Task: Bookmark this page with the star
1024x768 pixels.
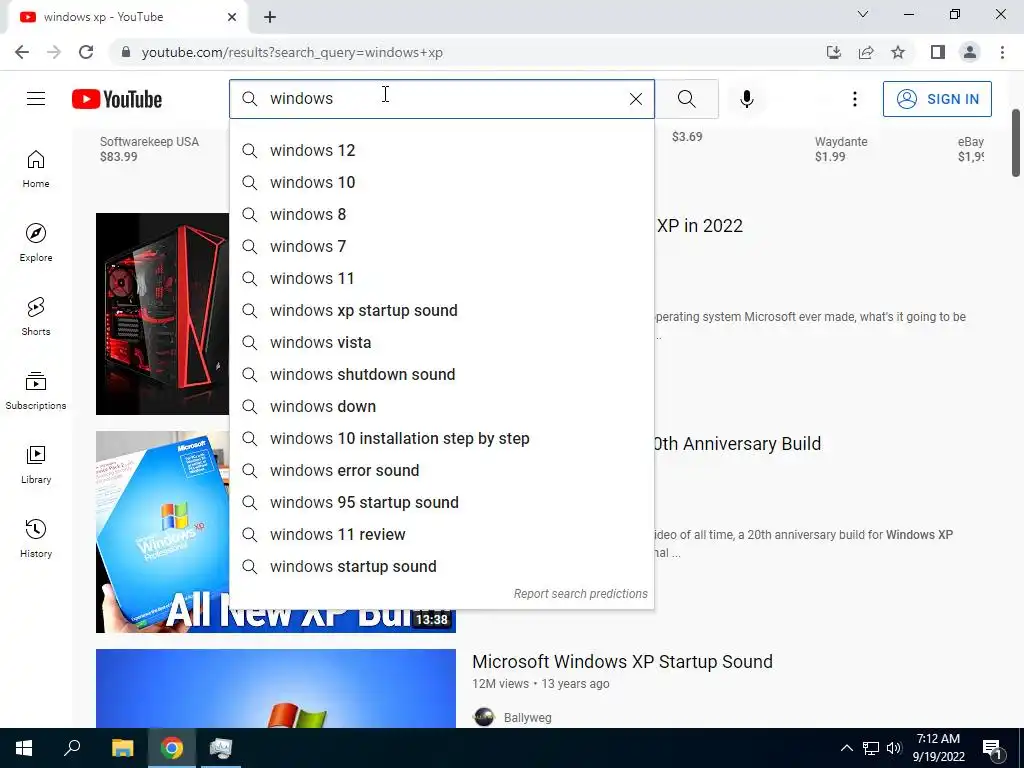Action: pos(898,52)
